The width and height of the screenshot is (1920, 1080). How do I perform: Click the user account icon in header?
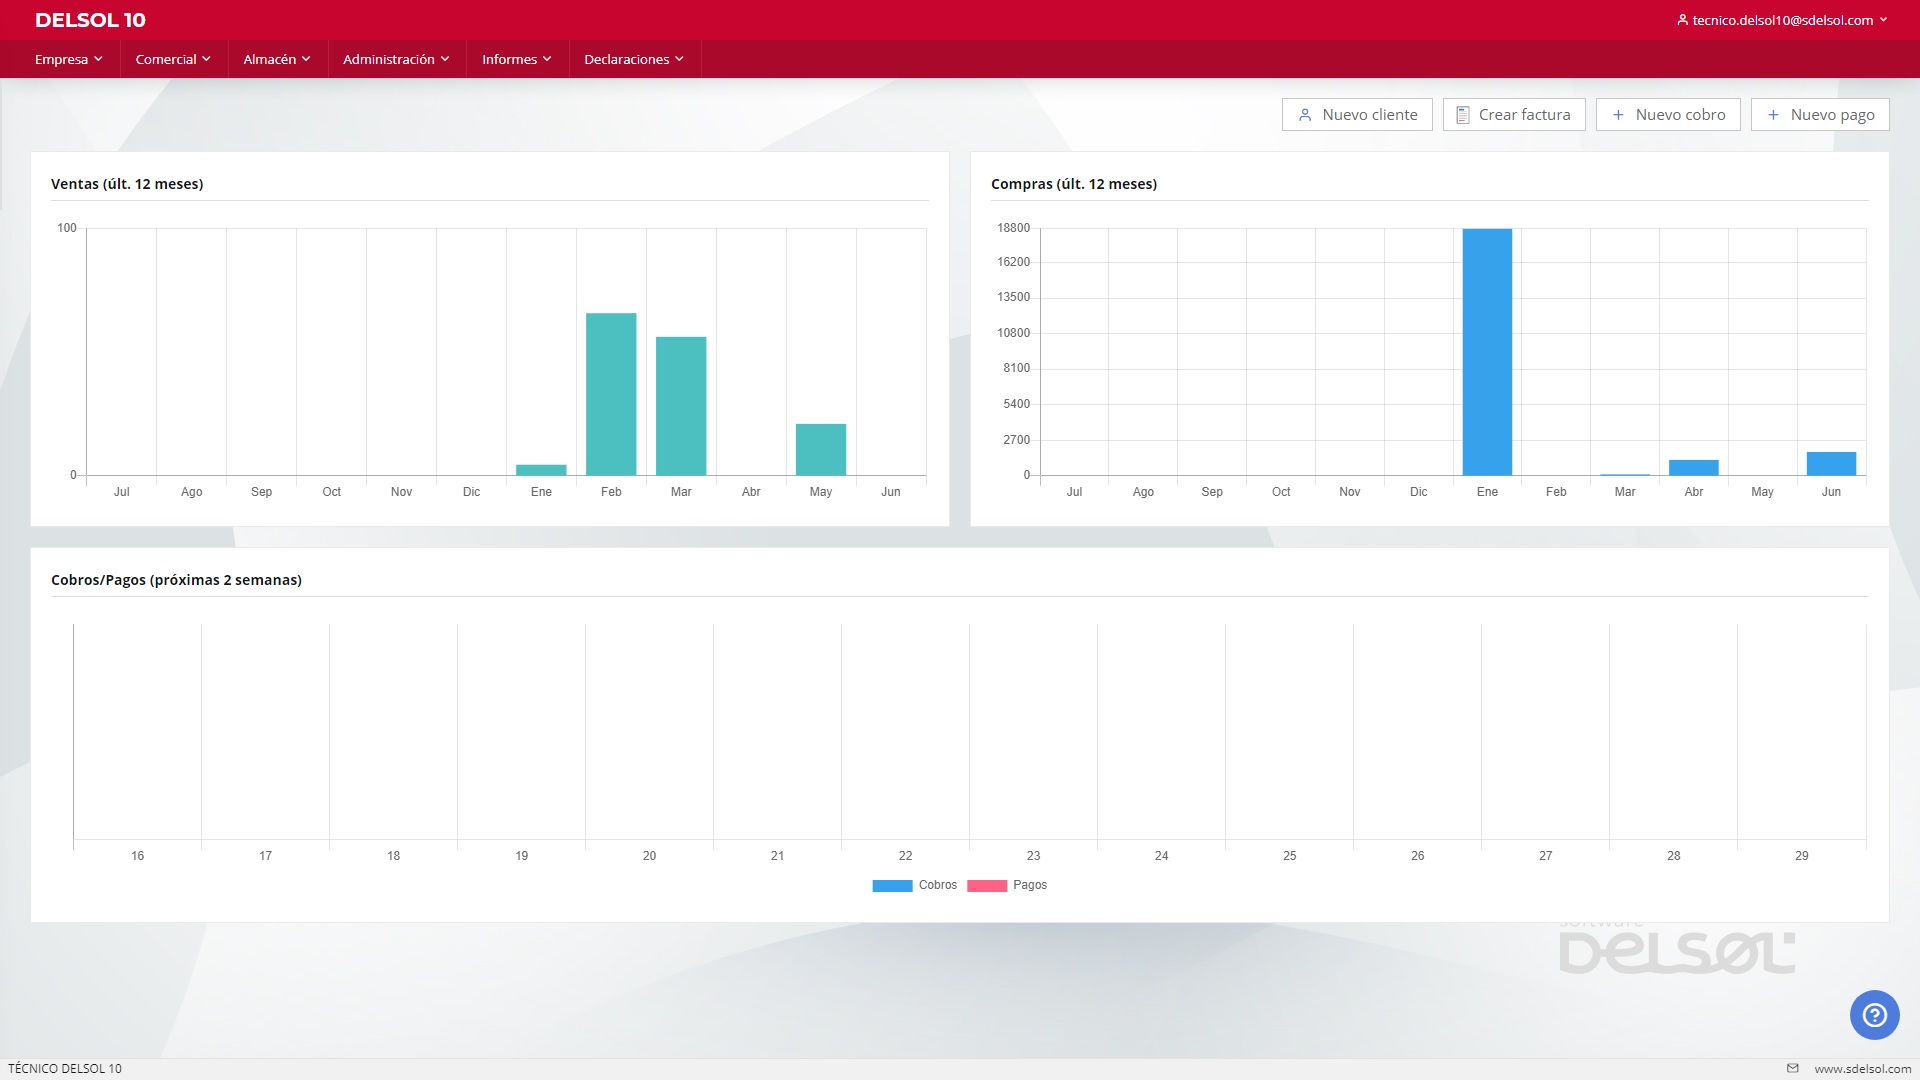1683,20
